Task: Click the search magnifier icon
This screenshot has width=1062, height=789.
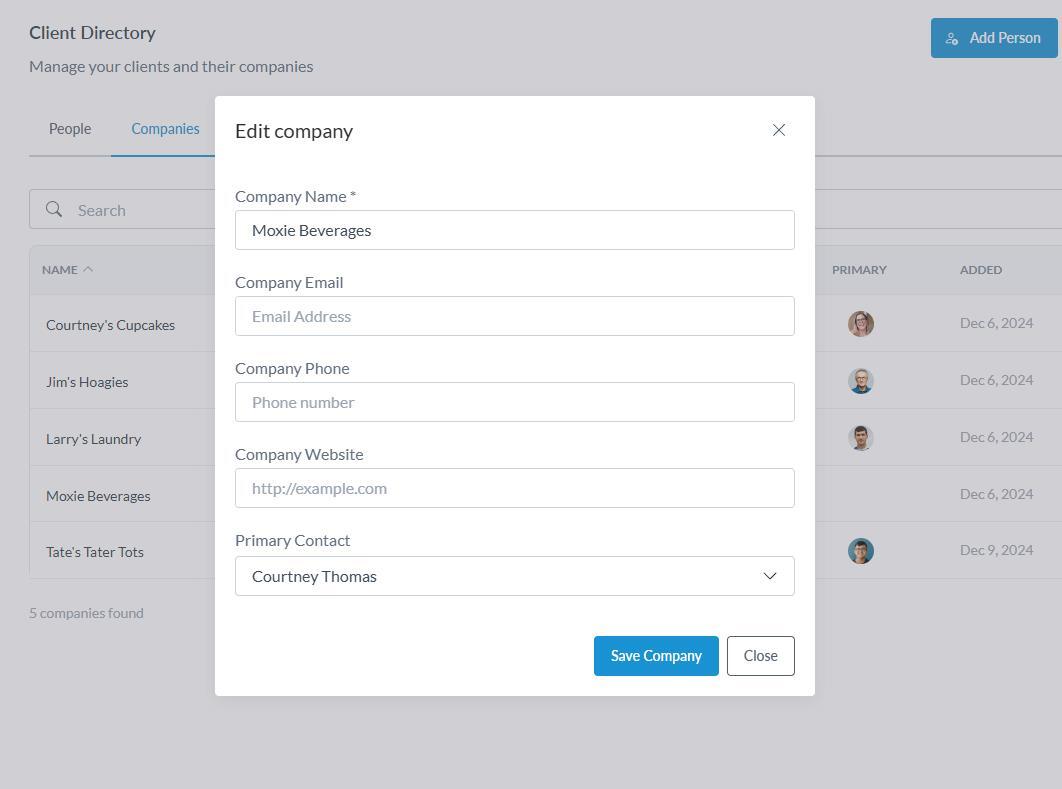Action: [54, 209]
